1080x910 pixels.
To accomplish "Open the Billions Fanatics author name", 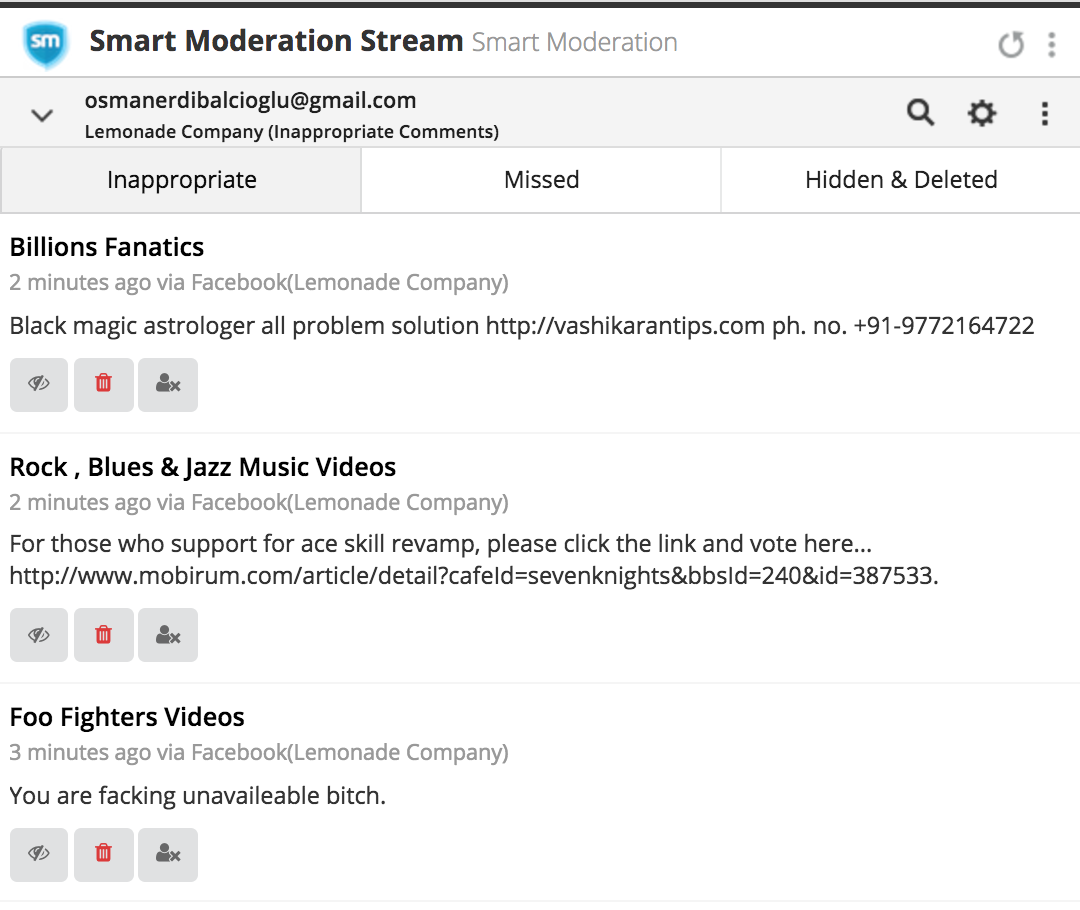I will (x=107, y=247).
